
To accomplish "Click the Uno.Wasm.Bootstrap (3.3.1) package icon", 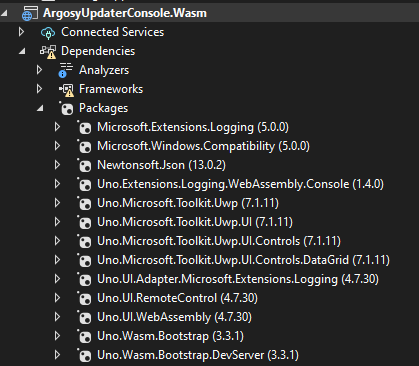I will pos(84,336).
